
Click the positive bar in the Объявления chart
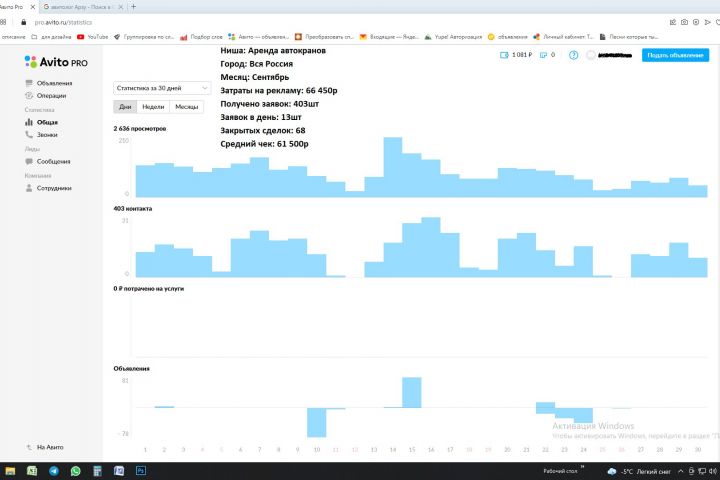(412, 392)
